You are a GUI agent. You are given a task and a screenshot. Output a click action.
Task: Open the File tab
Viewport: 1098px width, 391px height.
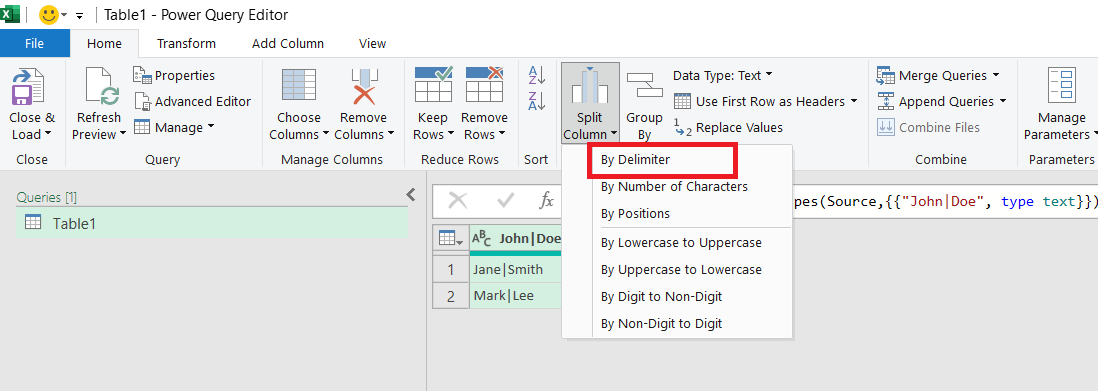click(x=34, y=43)
